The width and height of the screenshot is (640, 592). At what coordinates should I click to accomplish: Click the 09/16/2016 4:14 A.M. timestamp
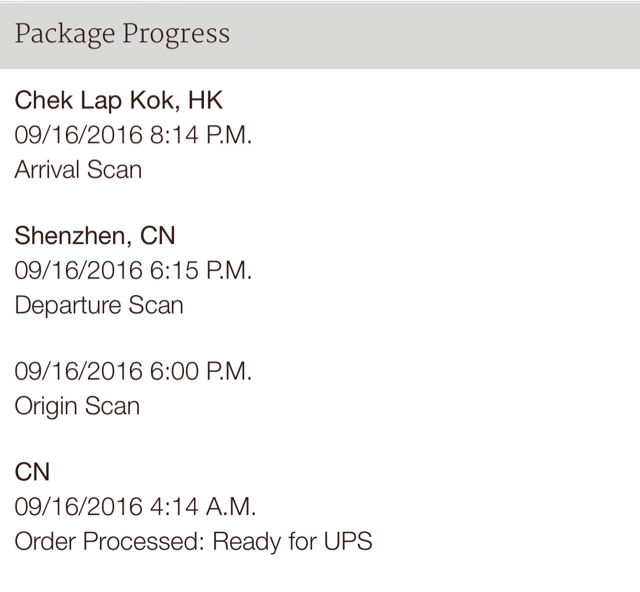tap(135, 507)
